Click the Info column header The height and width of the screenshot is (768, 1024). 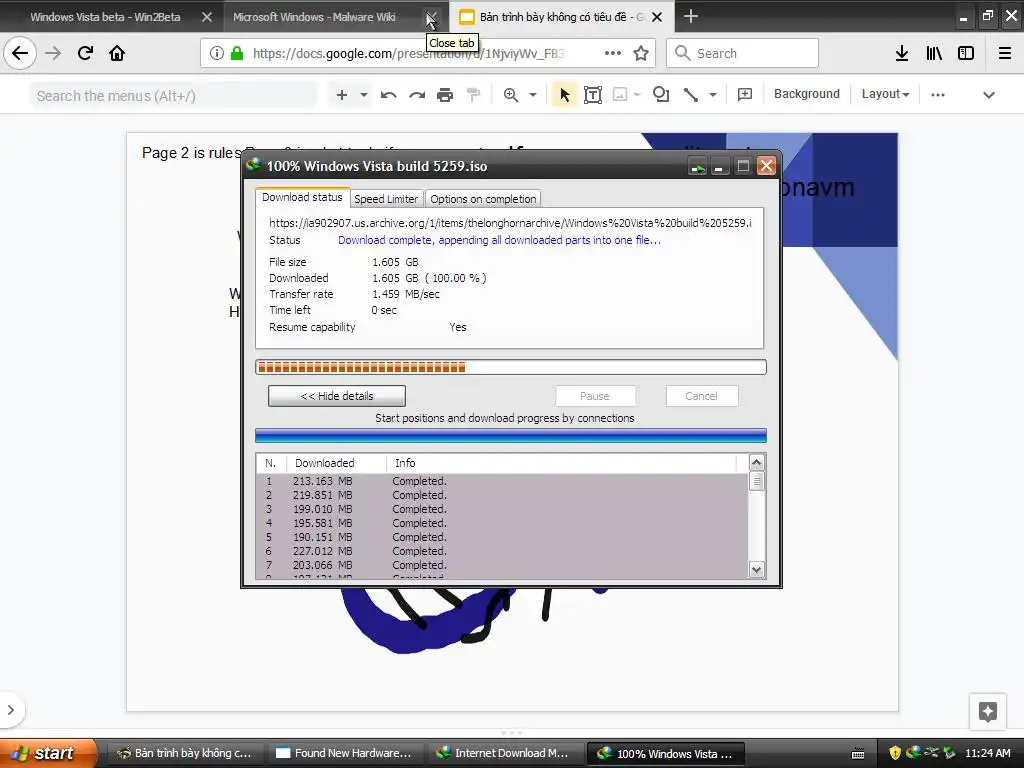pyautogui.click(x=562, y=463)
